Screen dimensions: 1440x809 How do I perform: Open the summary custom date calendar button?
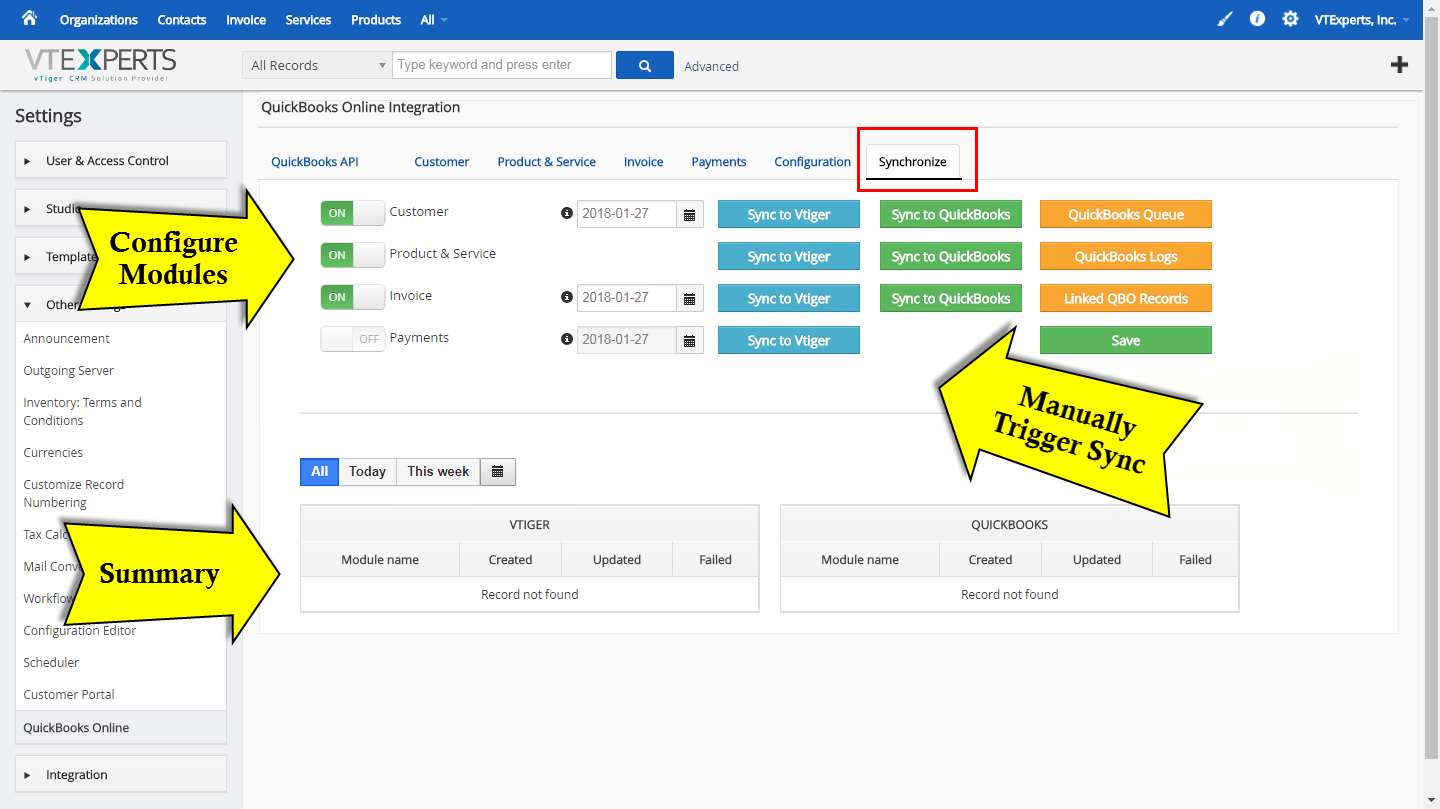[498, 472]
